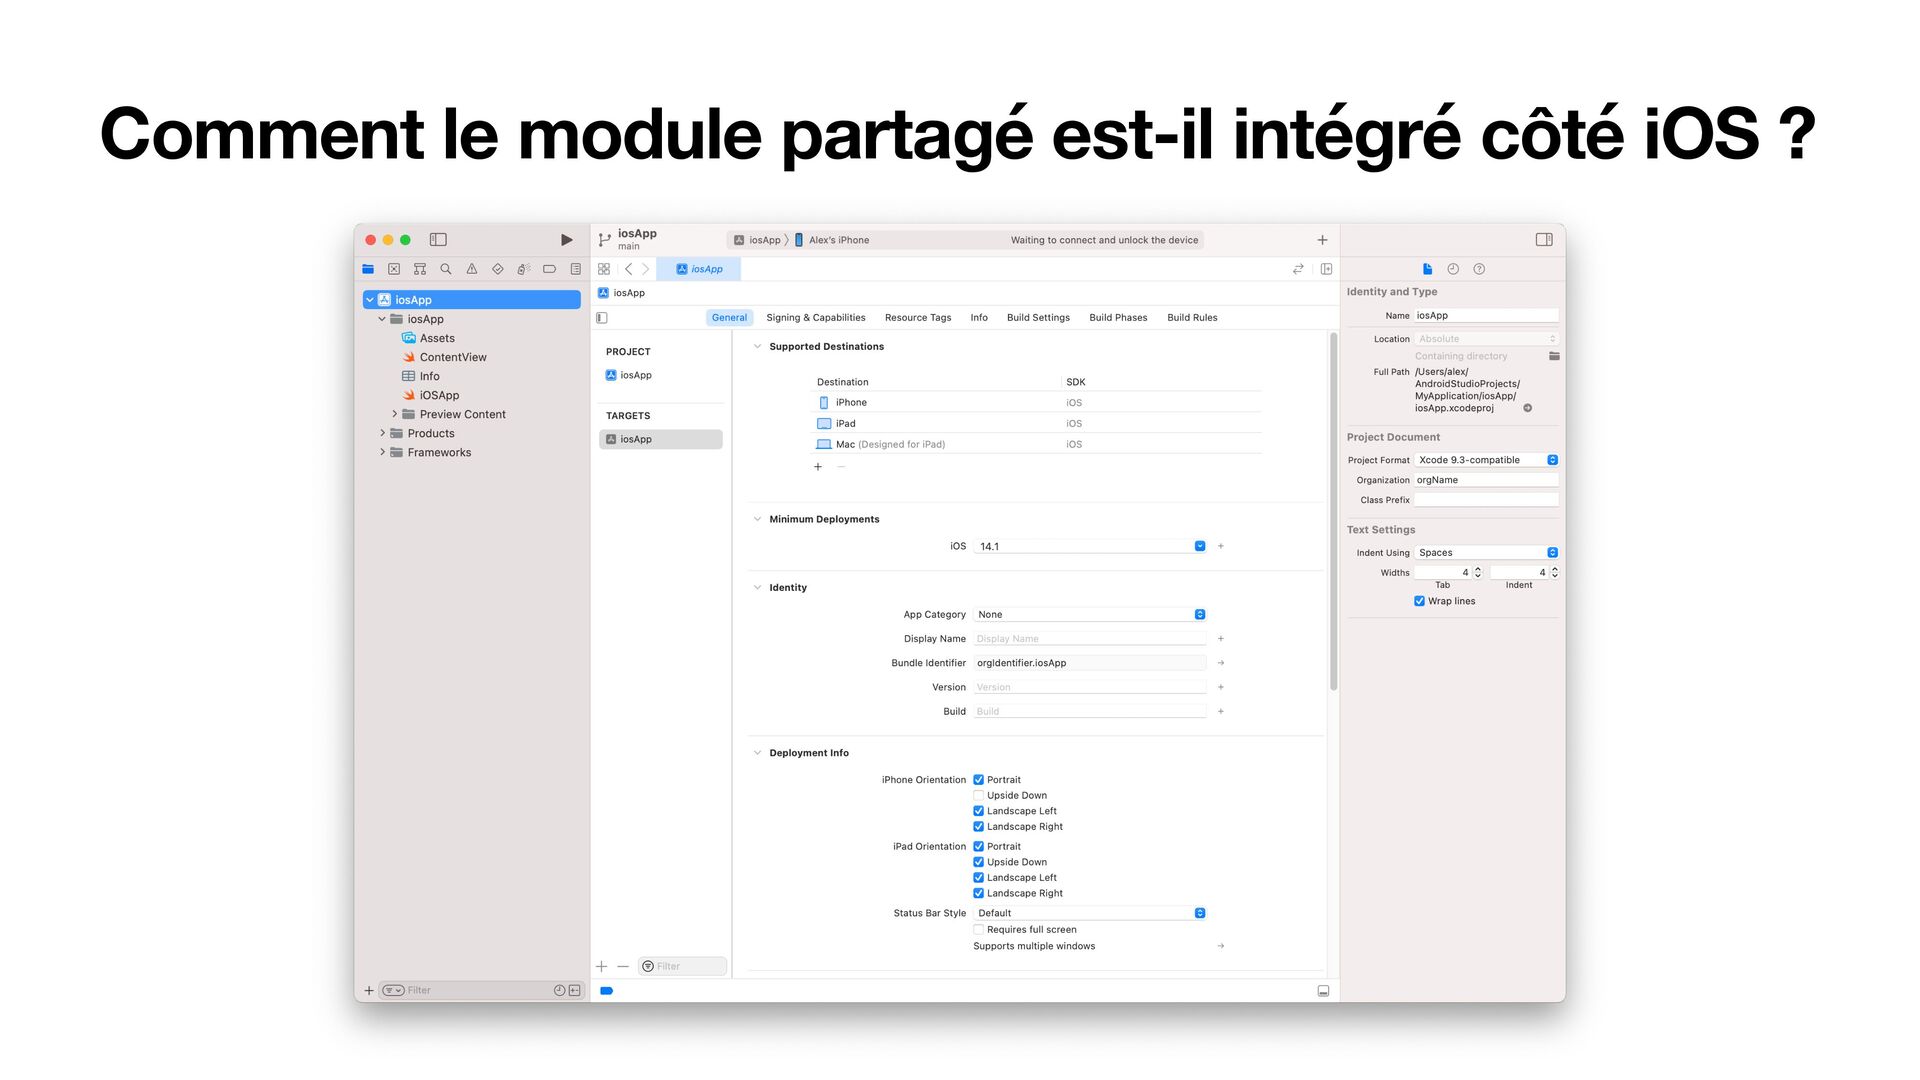Image resolution: width=1920 pixels, height=1080 pixels.
Task: Uncheck iPad Orientation Portrait
Action: tap(979, 847)
